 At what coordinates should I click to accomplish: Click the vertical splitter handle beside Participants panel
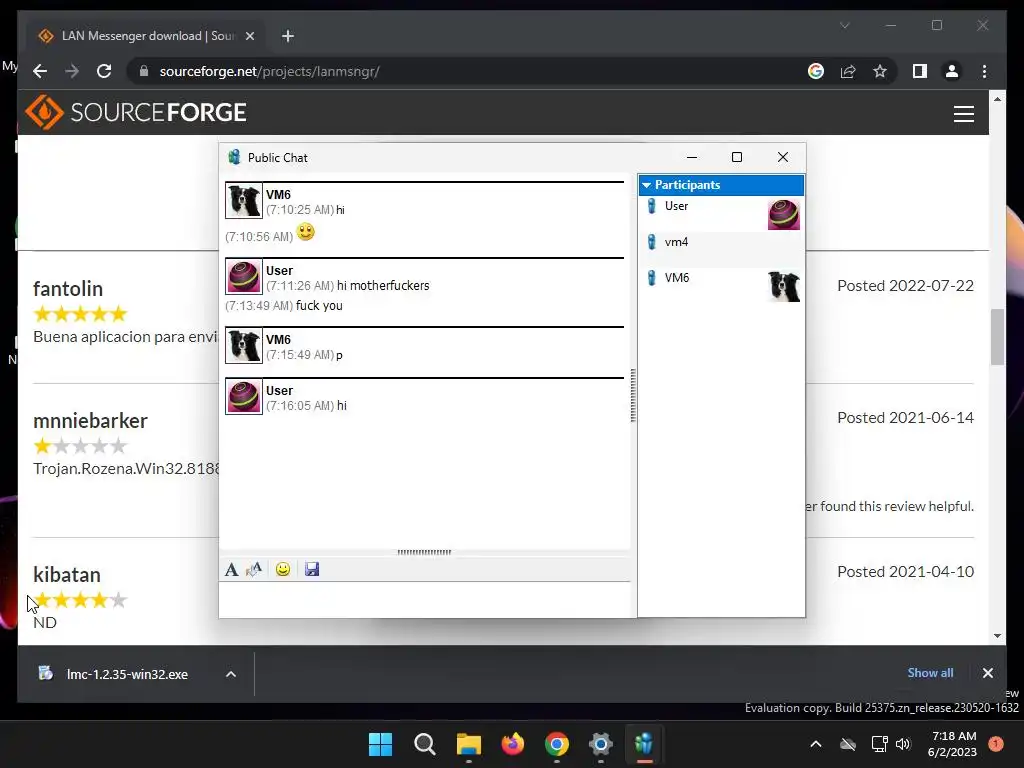point(633,395)
